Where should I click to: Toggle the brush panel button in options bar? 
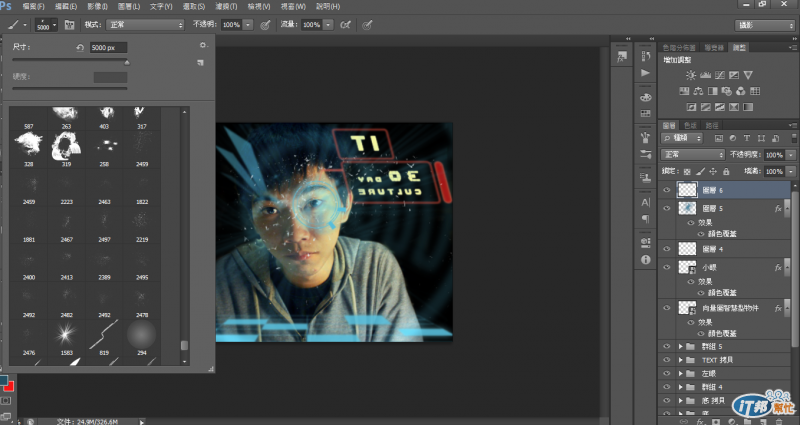point(69,24)
